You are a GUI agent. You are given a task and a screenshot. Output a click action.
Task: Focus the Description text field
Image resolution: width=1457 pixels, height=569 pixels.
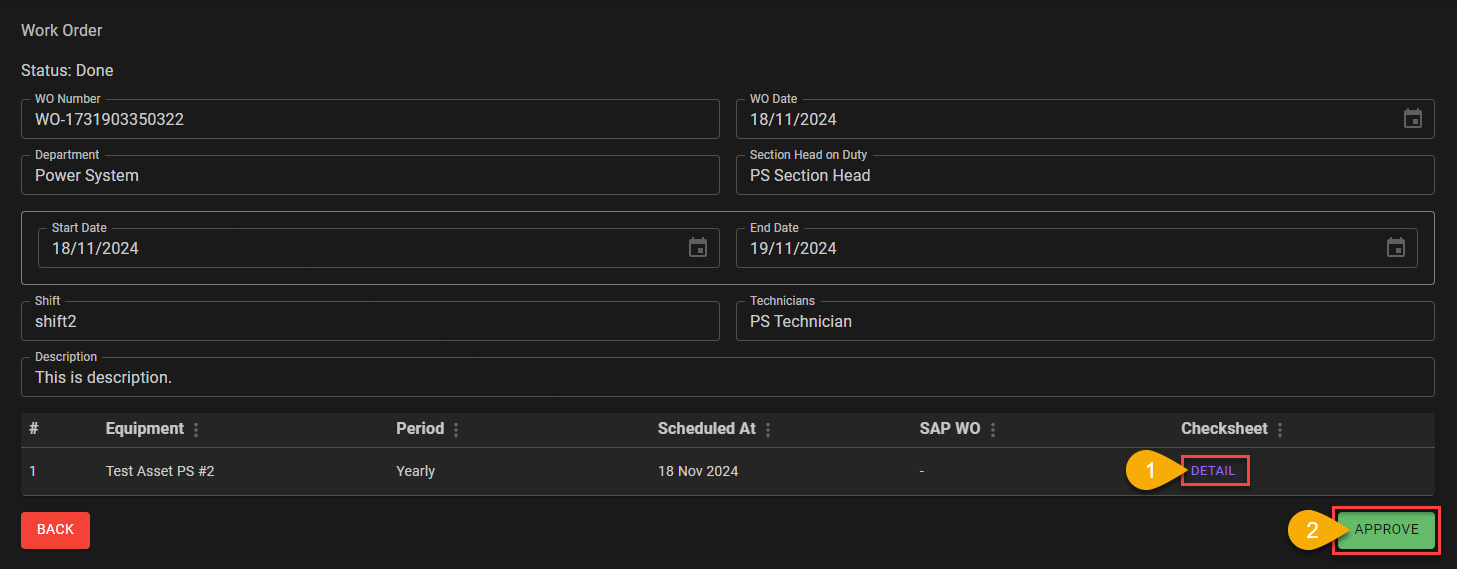pos(727,377)
